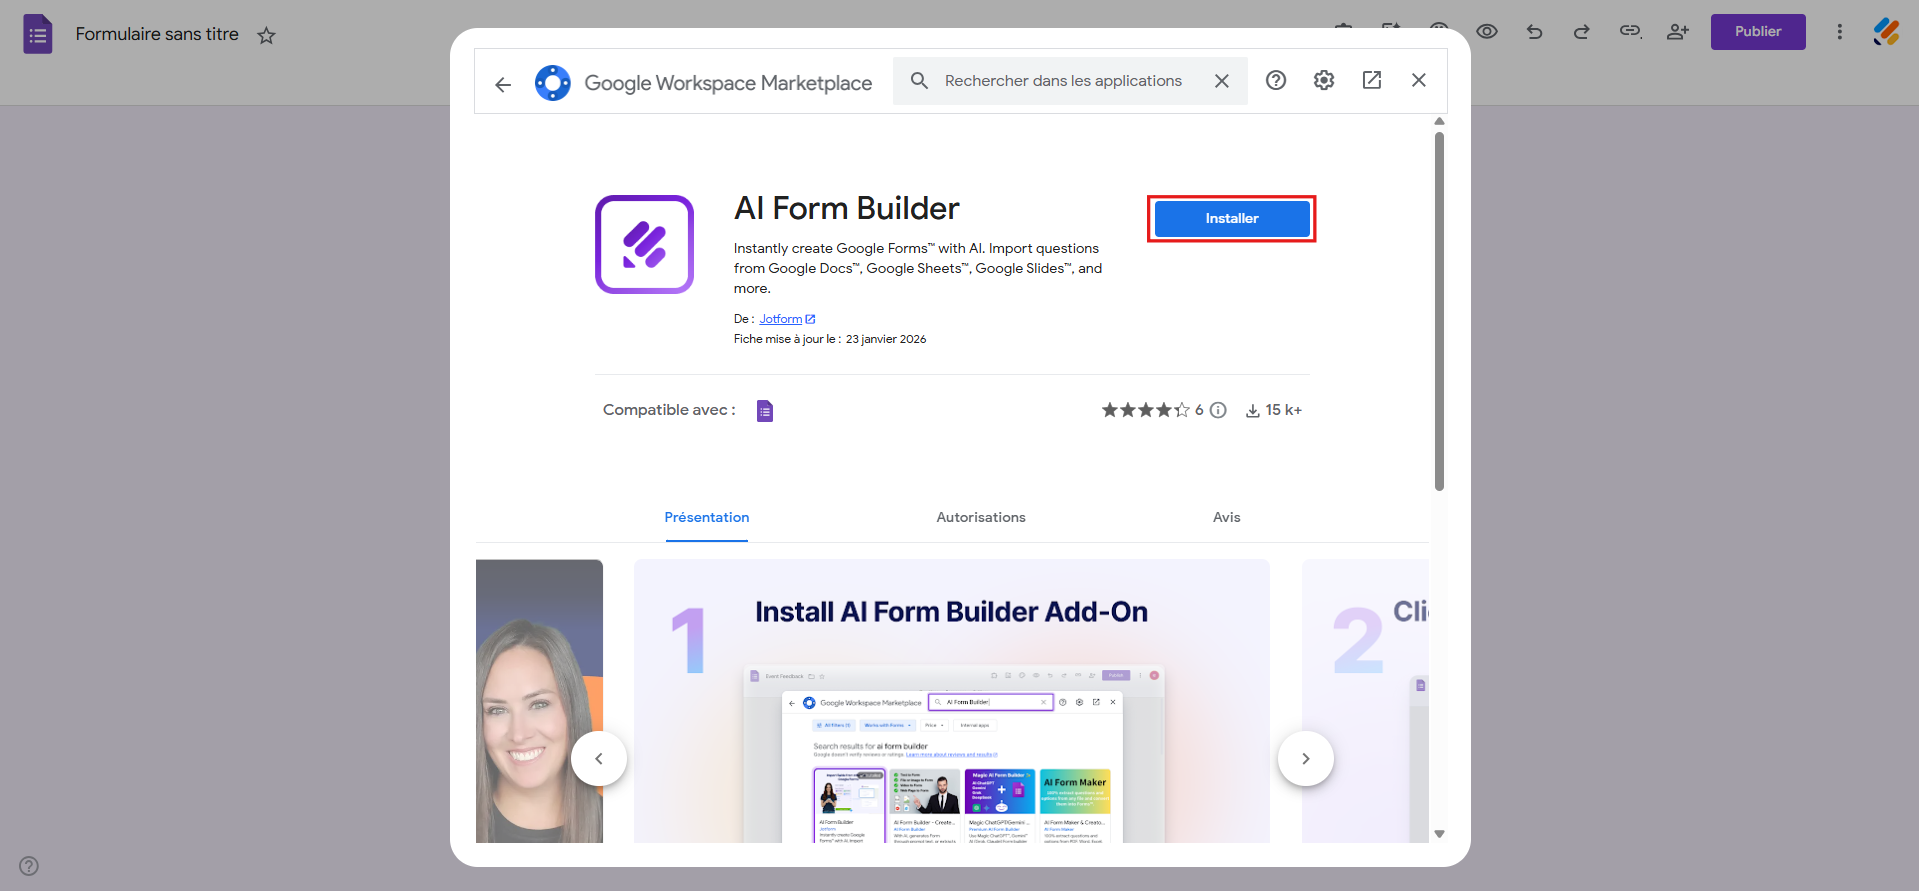Click the Google Workspace Marketplace logo
Viewport: 1919px width, 891px height.
point(553,83)
